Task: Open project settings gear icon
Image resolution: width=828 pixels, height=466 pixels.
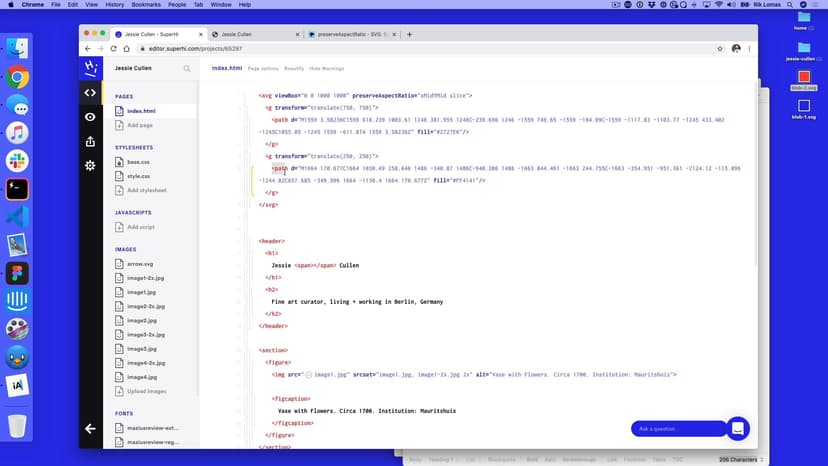Action: [90, 165]
